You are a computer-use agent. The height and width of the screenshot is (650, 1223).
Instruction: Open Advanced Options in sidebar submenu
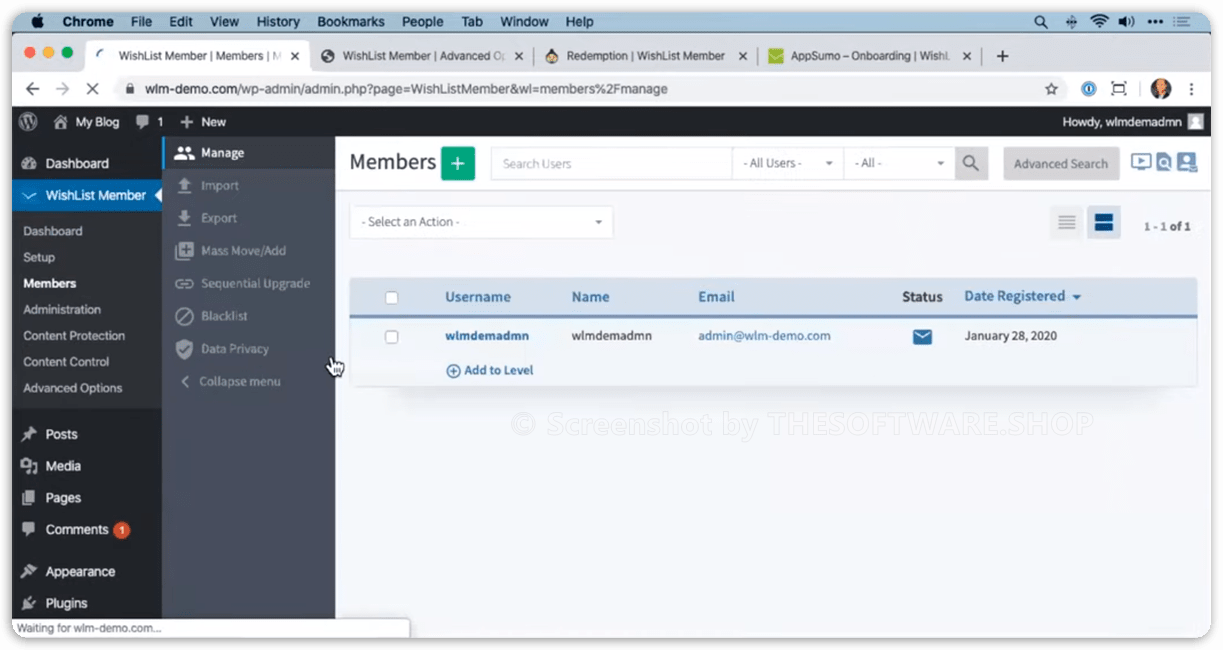pyautogui.click(x=73, y=388)
